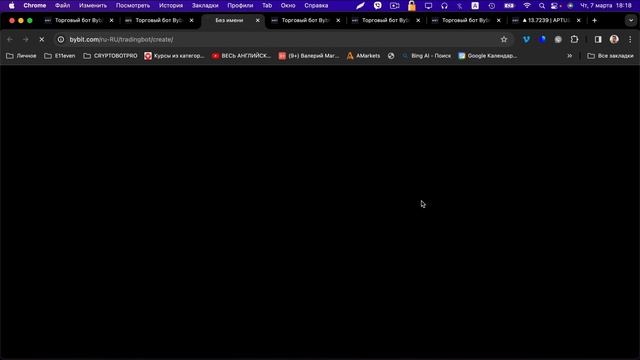The height and width of the screenshot is (360, 640).
Task: Open the (9+) Валерий bookmark
Action: pos(309,56)
